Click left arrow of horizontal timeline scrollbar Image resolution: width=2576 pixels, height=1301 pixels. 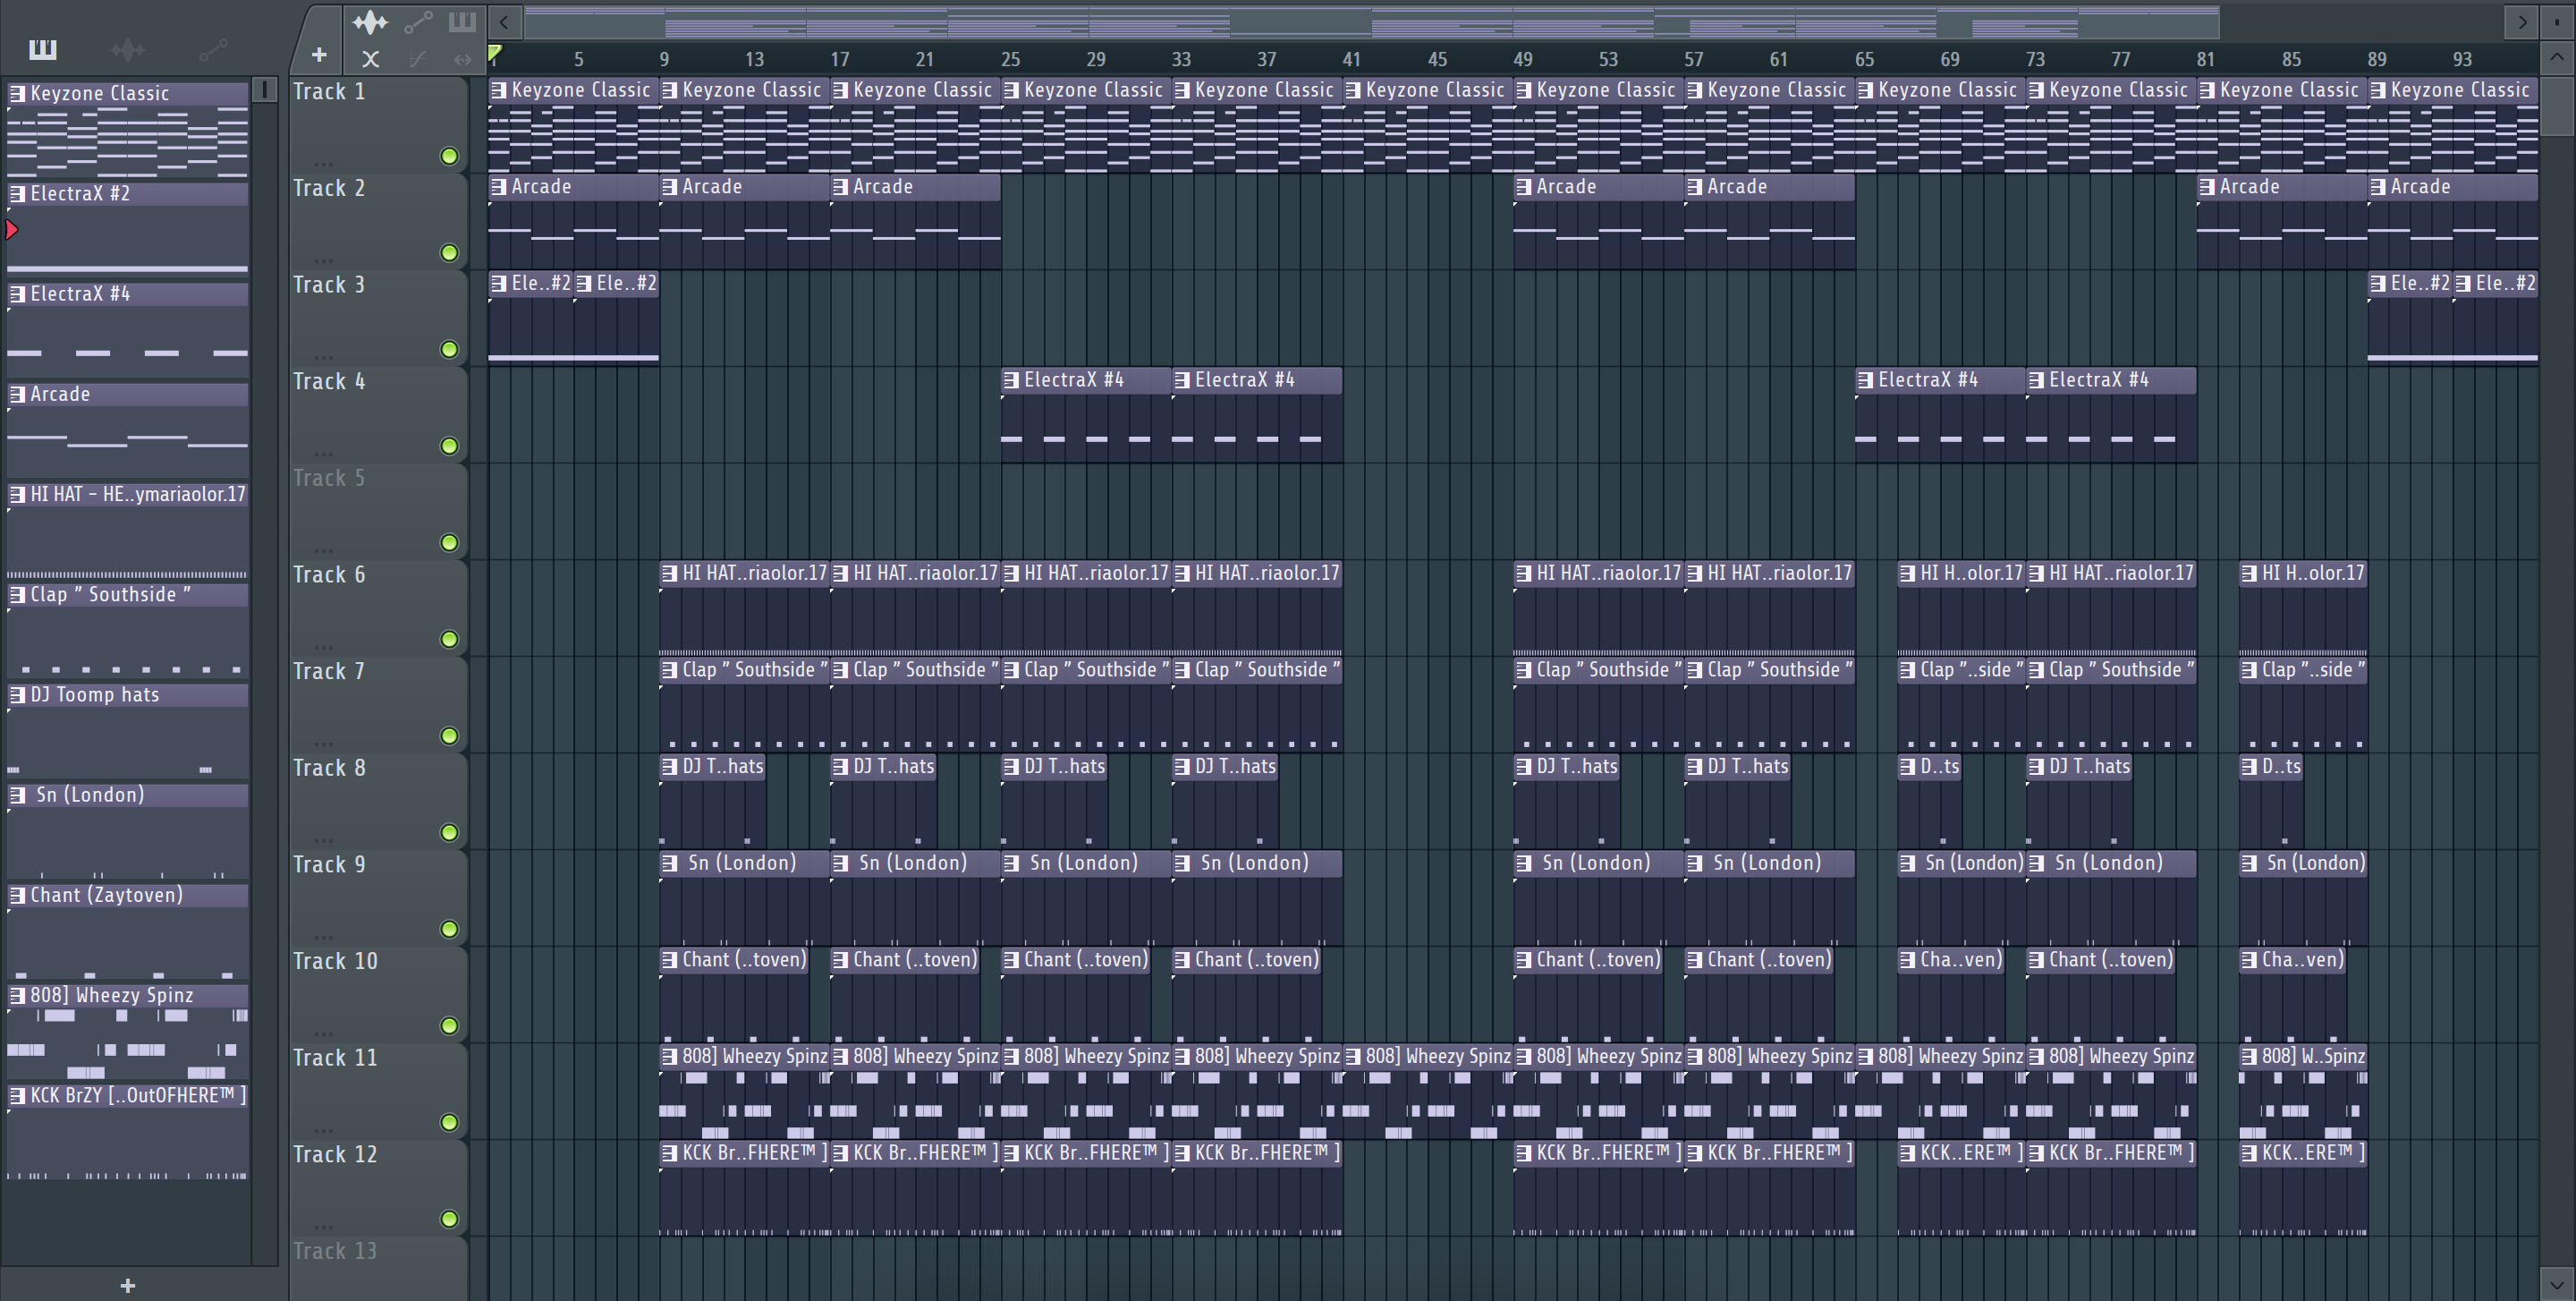point(505,21)
